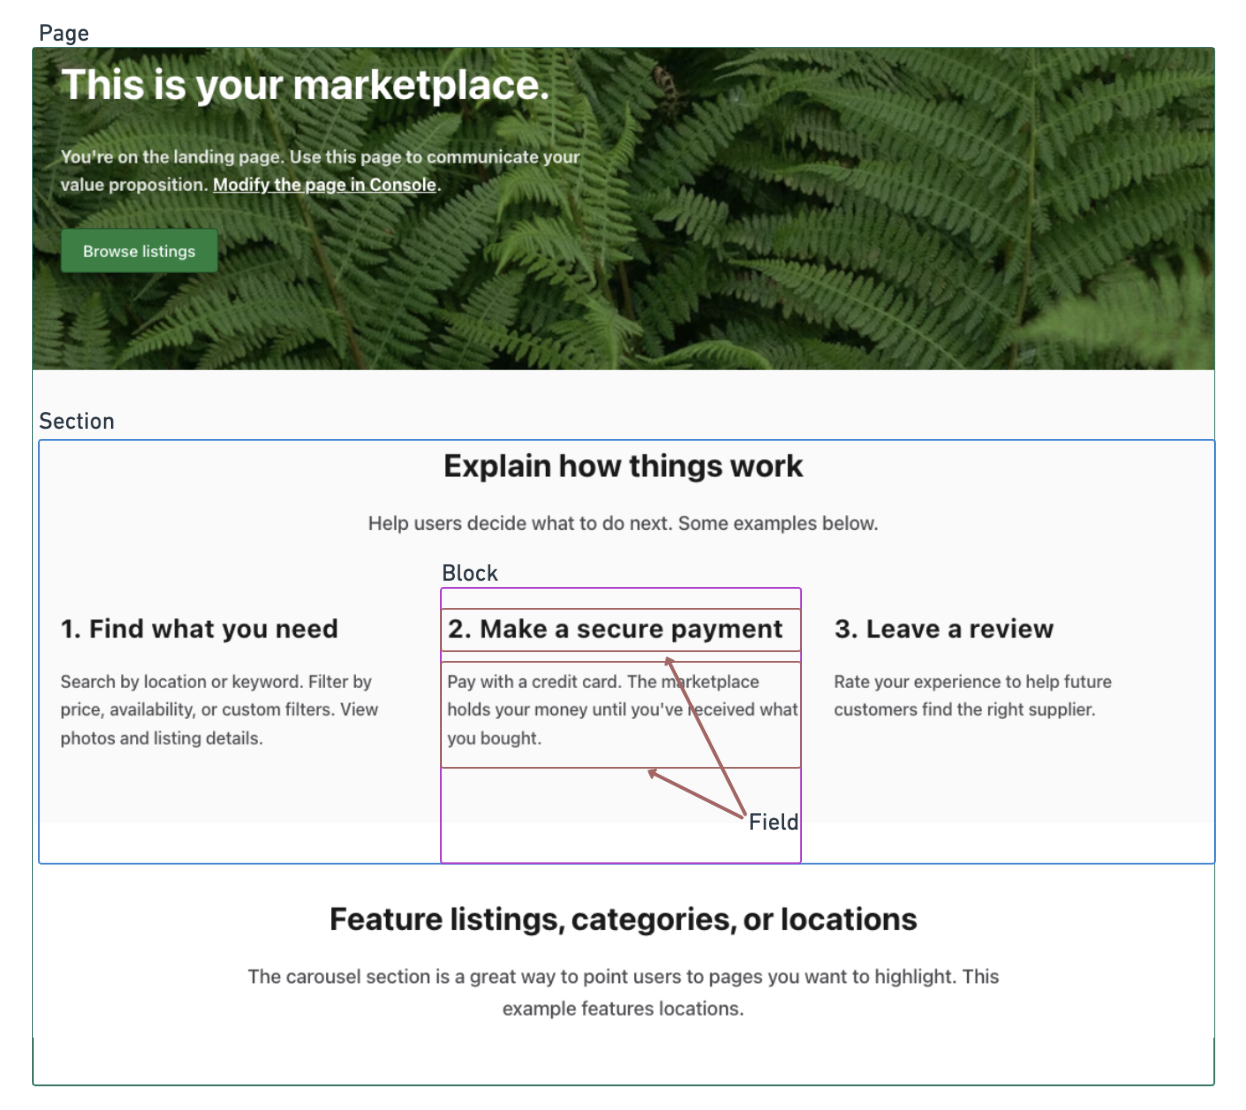Click the Explain how things work heading

coord(623,466)
